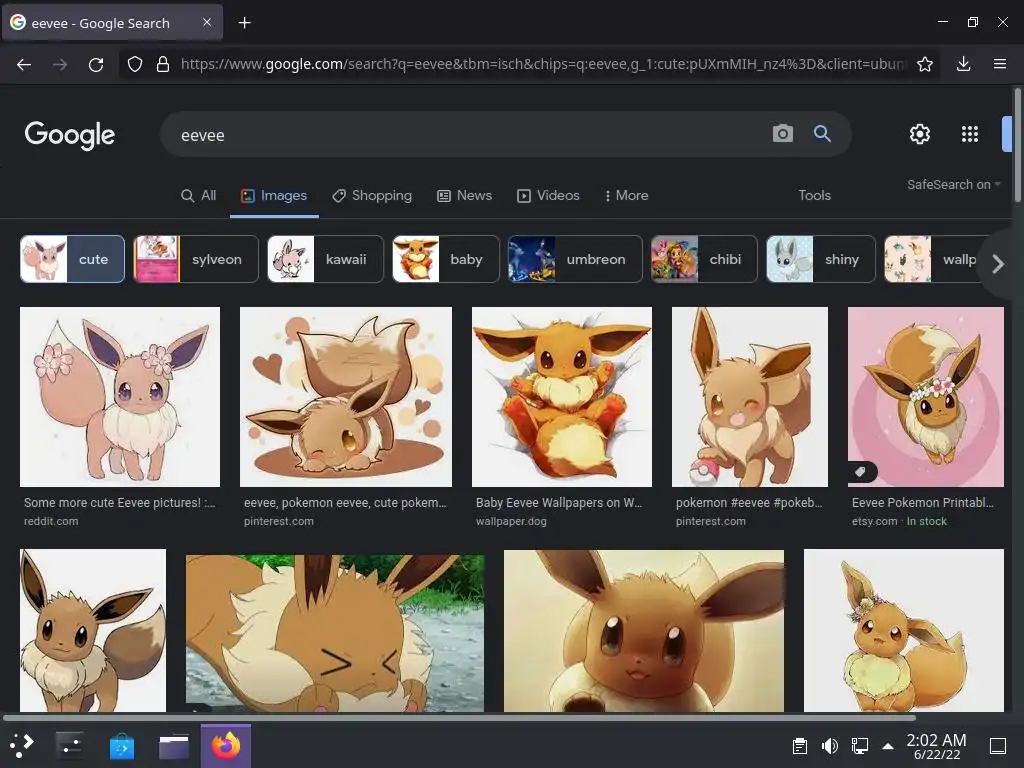
Task: Open 'Eevee Pokemon Printabl...' etsy link
Action: click(x=923, y=503)
